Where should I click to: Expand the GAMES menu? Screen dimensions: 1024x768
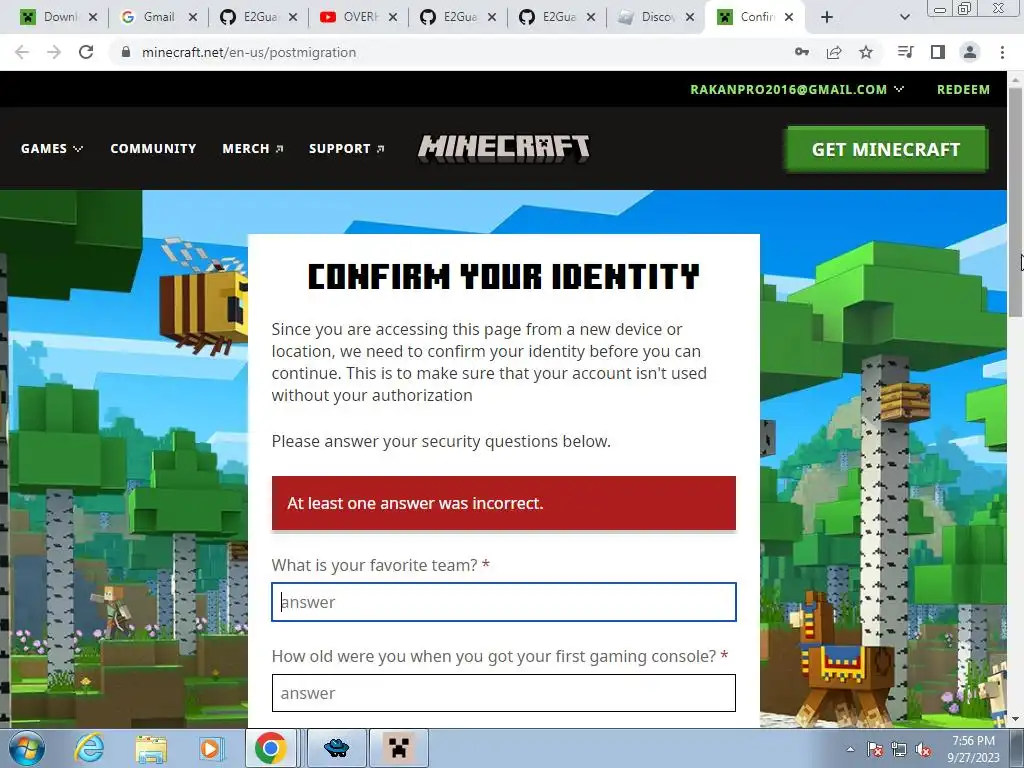point(52,149)
